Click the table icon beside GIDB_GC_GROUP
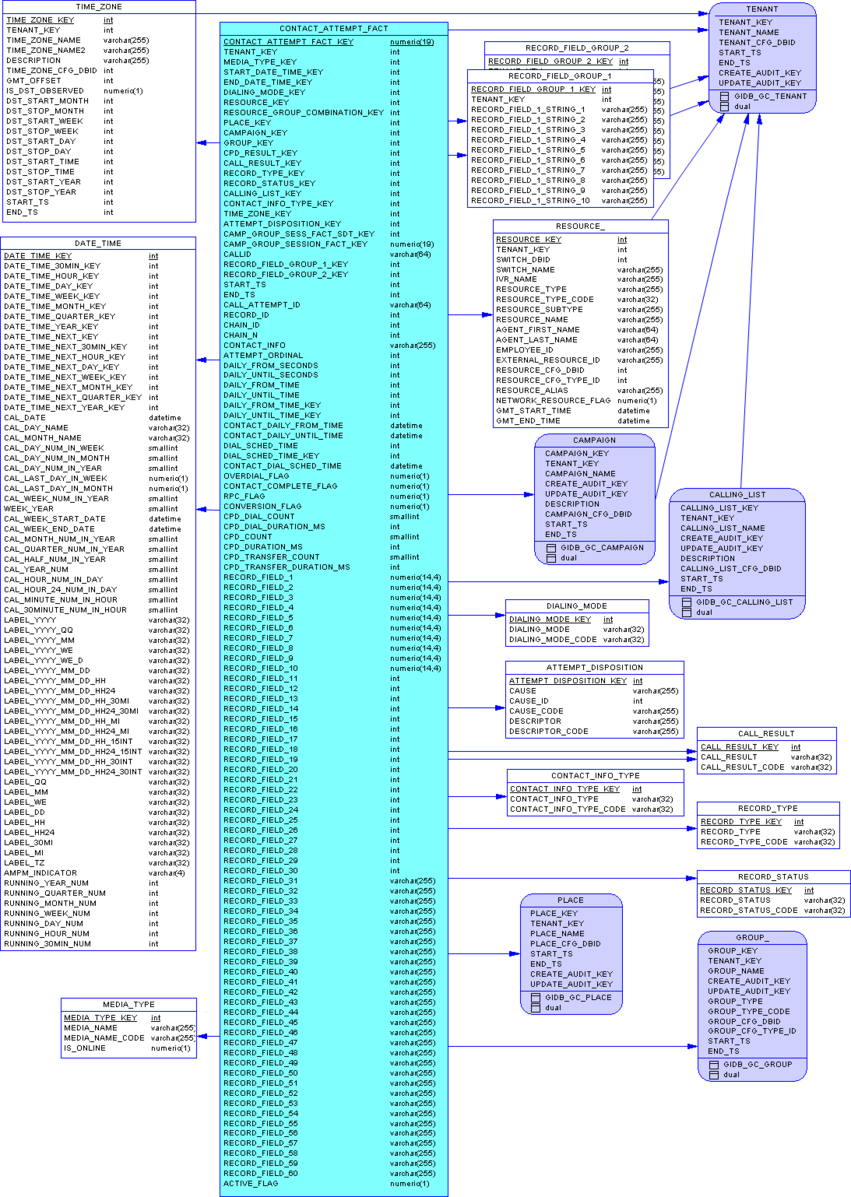This screenshot has width=851, height=1197. [714, 1064]
